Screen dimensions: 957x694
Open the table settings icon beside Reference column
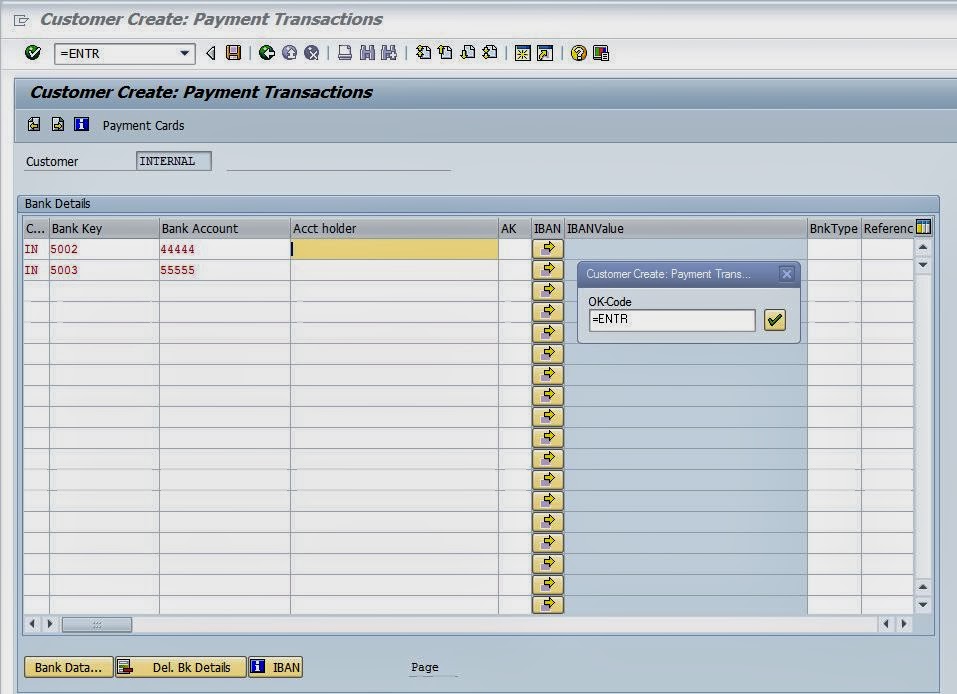pyautogui.click(x=923, y=228)
